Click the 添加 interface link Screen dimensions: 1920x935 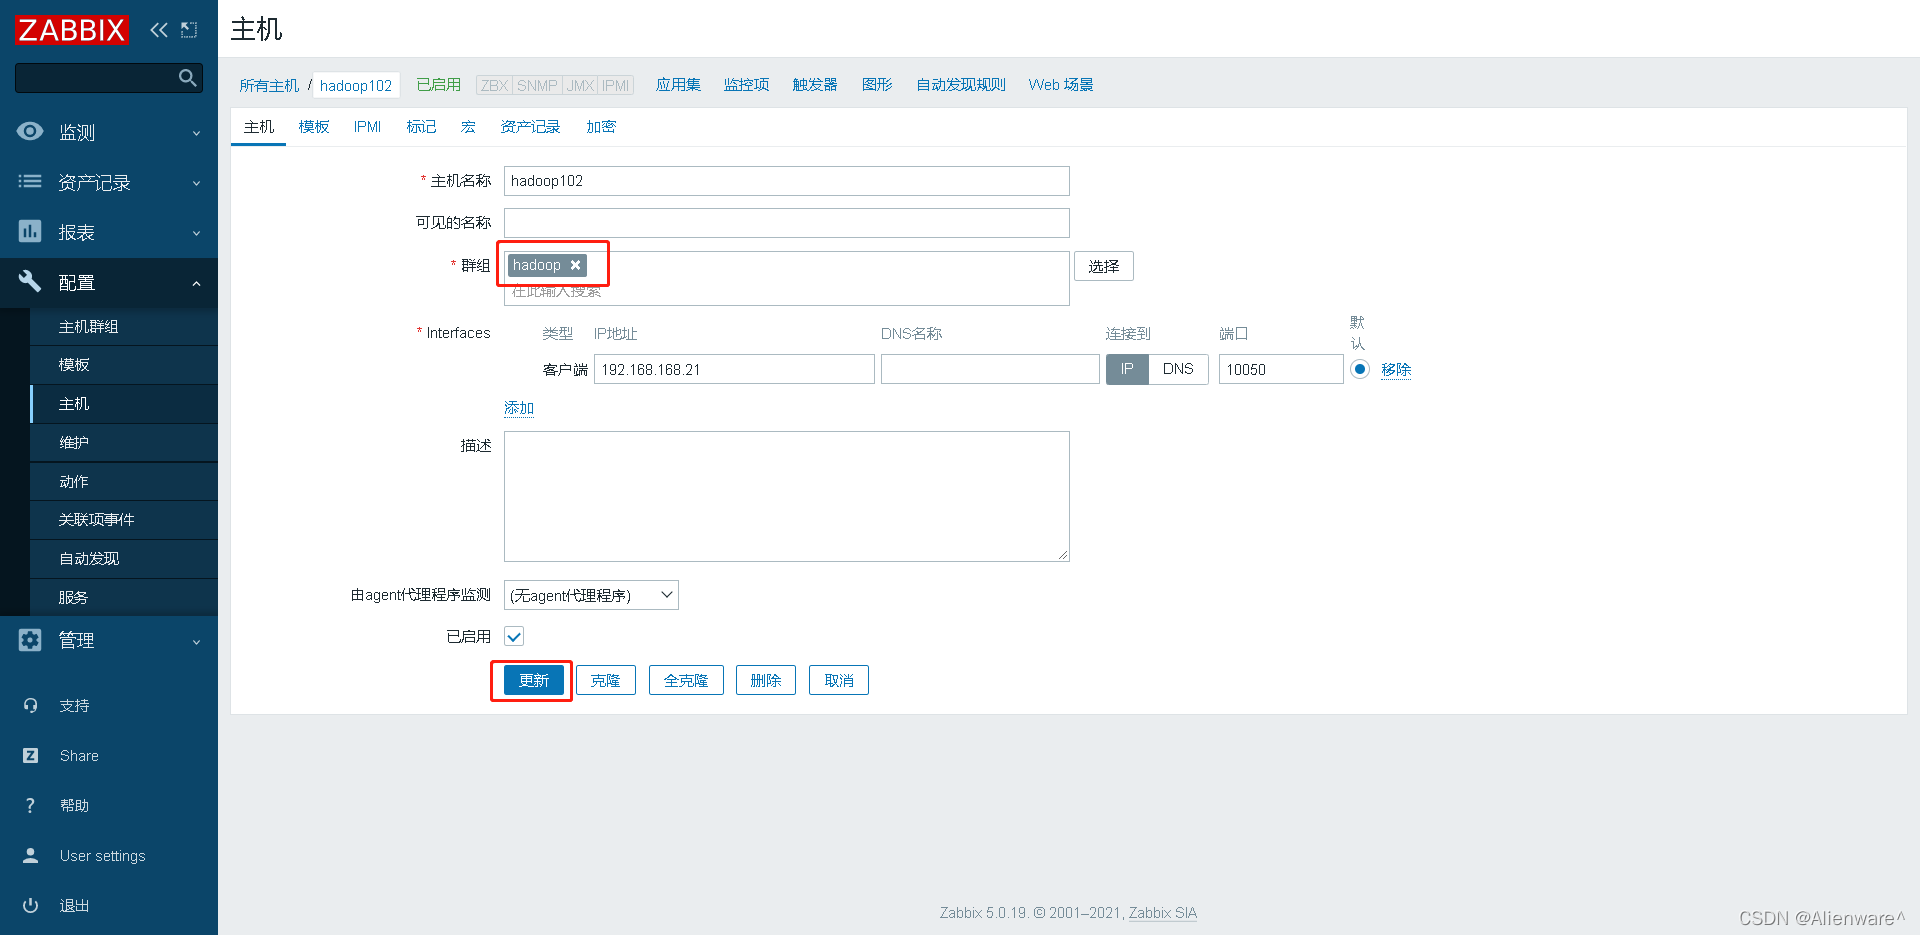[519, 408]
